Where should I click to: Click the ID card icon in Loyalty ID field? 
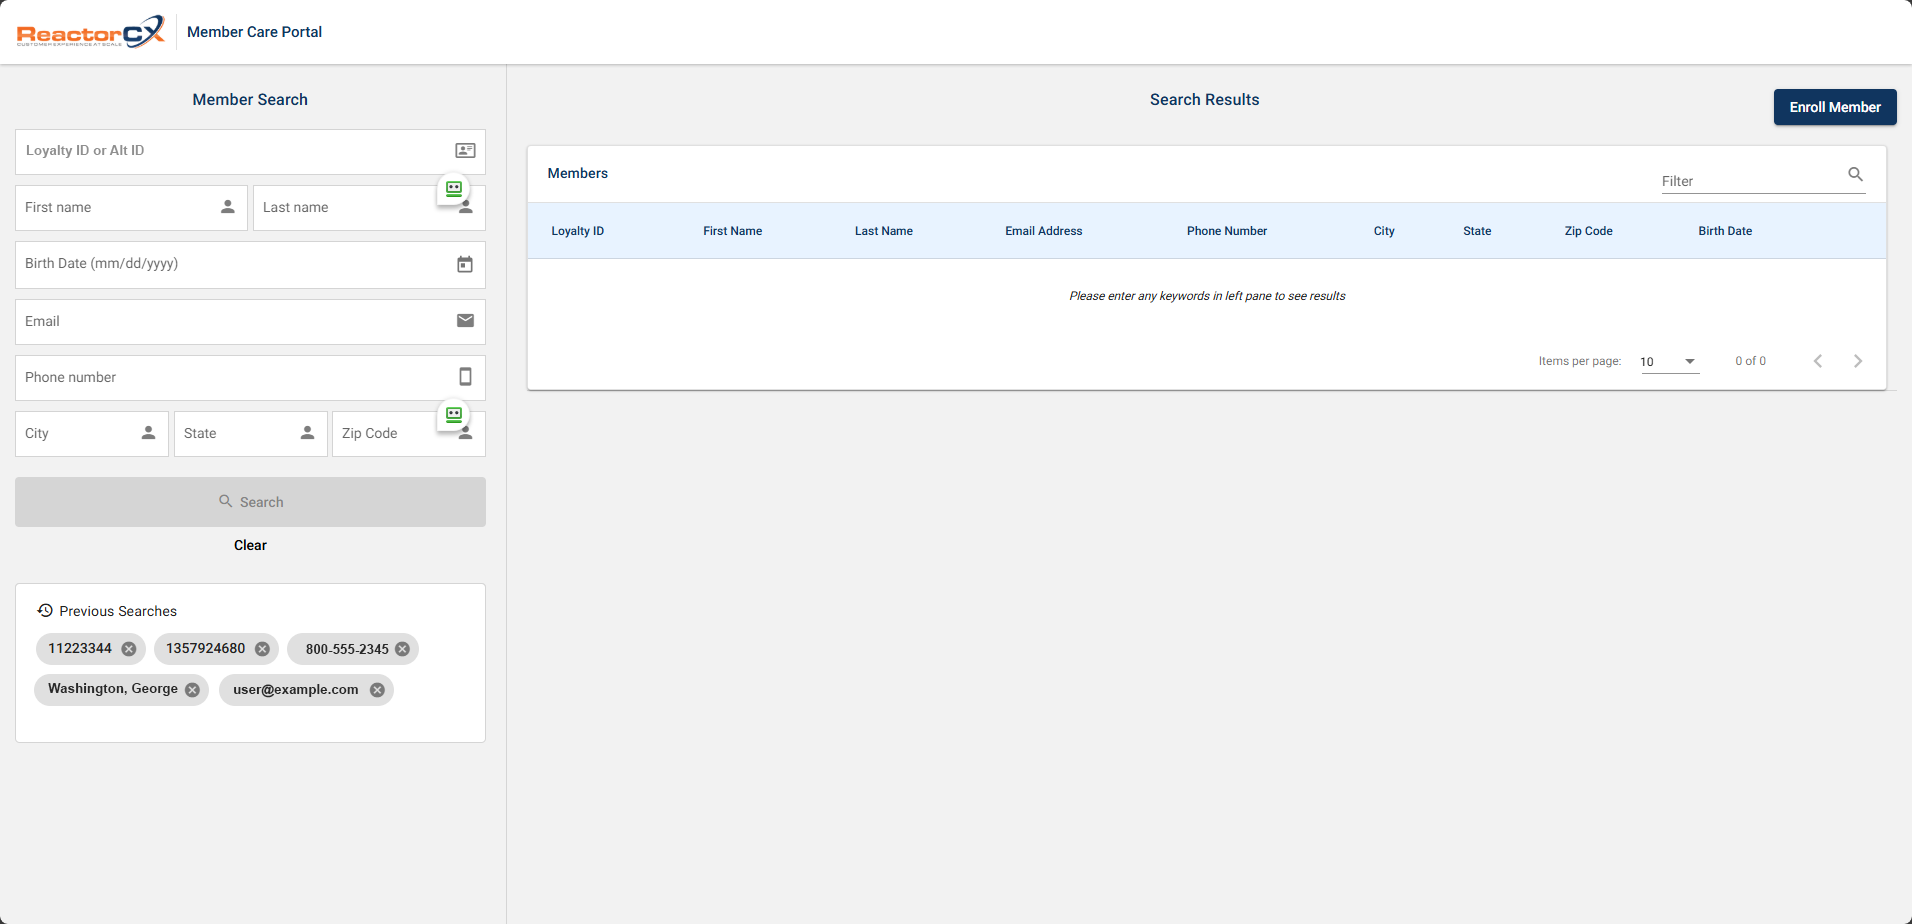[465, 151]
